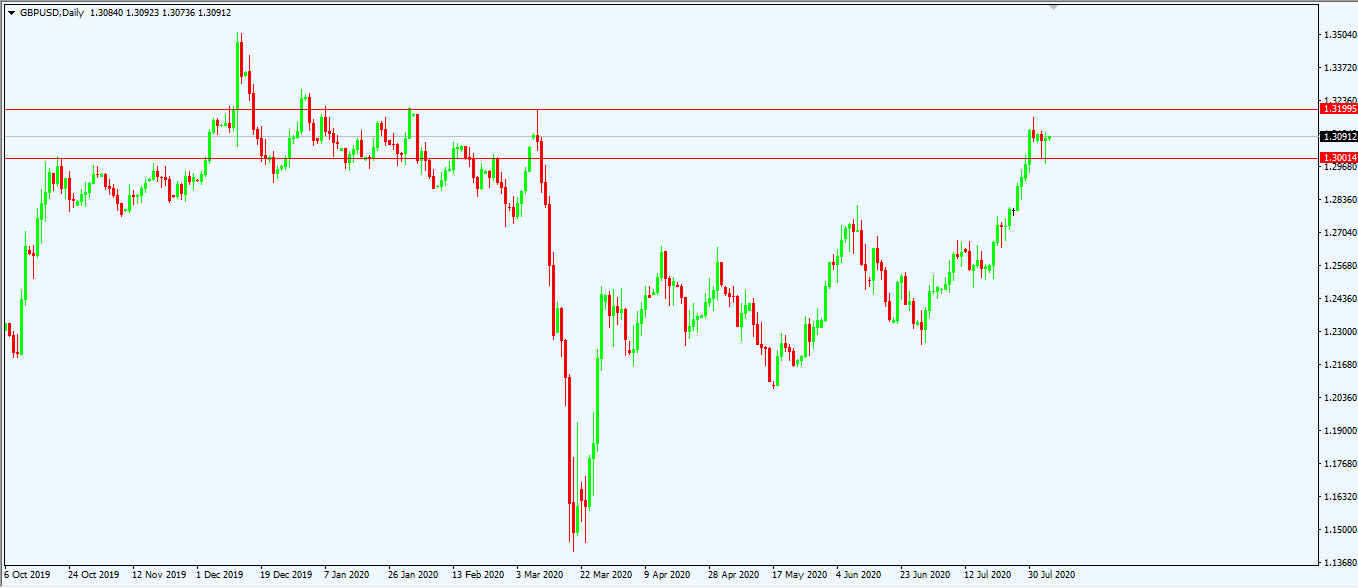The width and height of the screenshot is (1358, 588).
Task: Click the 22 Mar 2020 date label
Action: (x=606, y=576)
